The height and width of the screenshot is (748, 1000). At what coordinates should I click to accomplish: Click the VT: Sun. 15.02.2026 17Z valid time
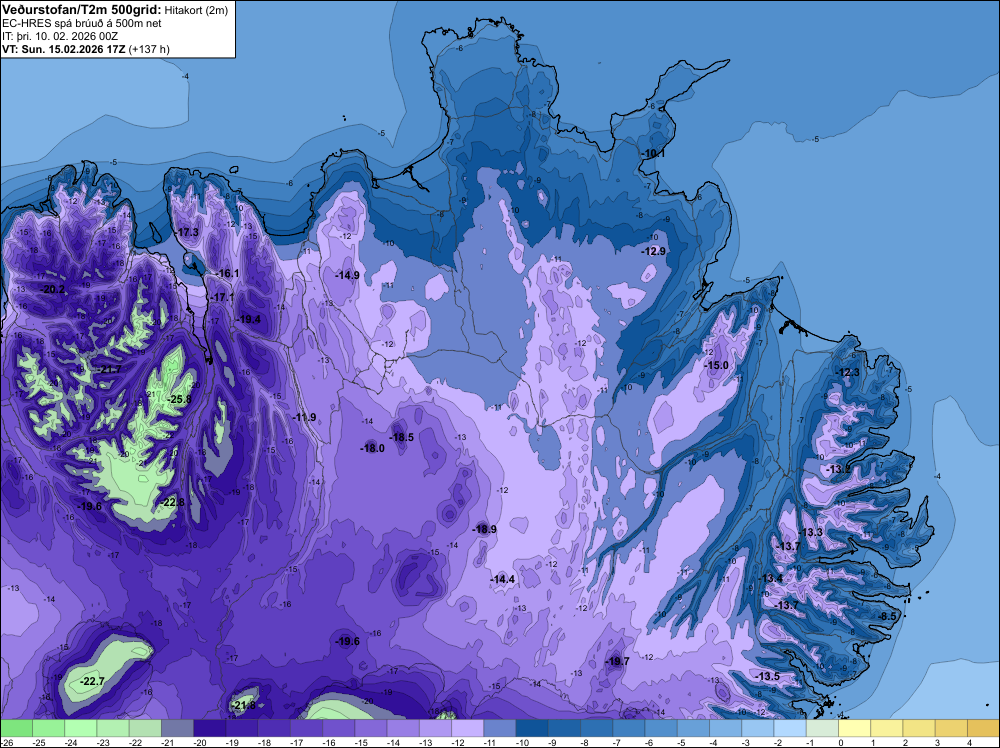64,48
